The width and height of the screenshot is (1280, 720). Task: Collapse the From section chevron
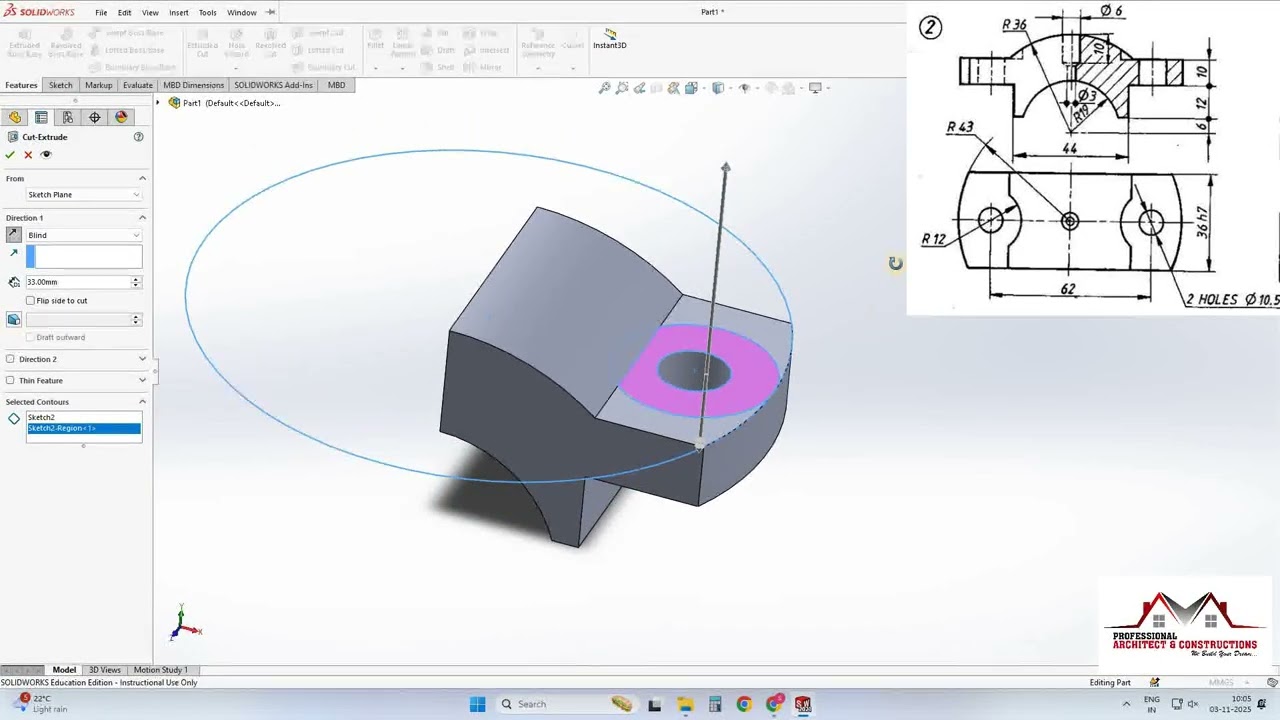(x=142, y=179)
